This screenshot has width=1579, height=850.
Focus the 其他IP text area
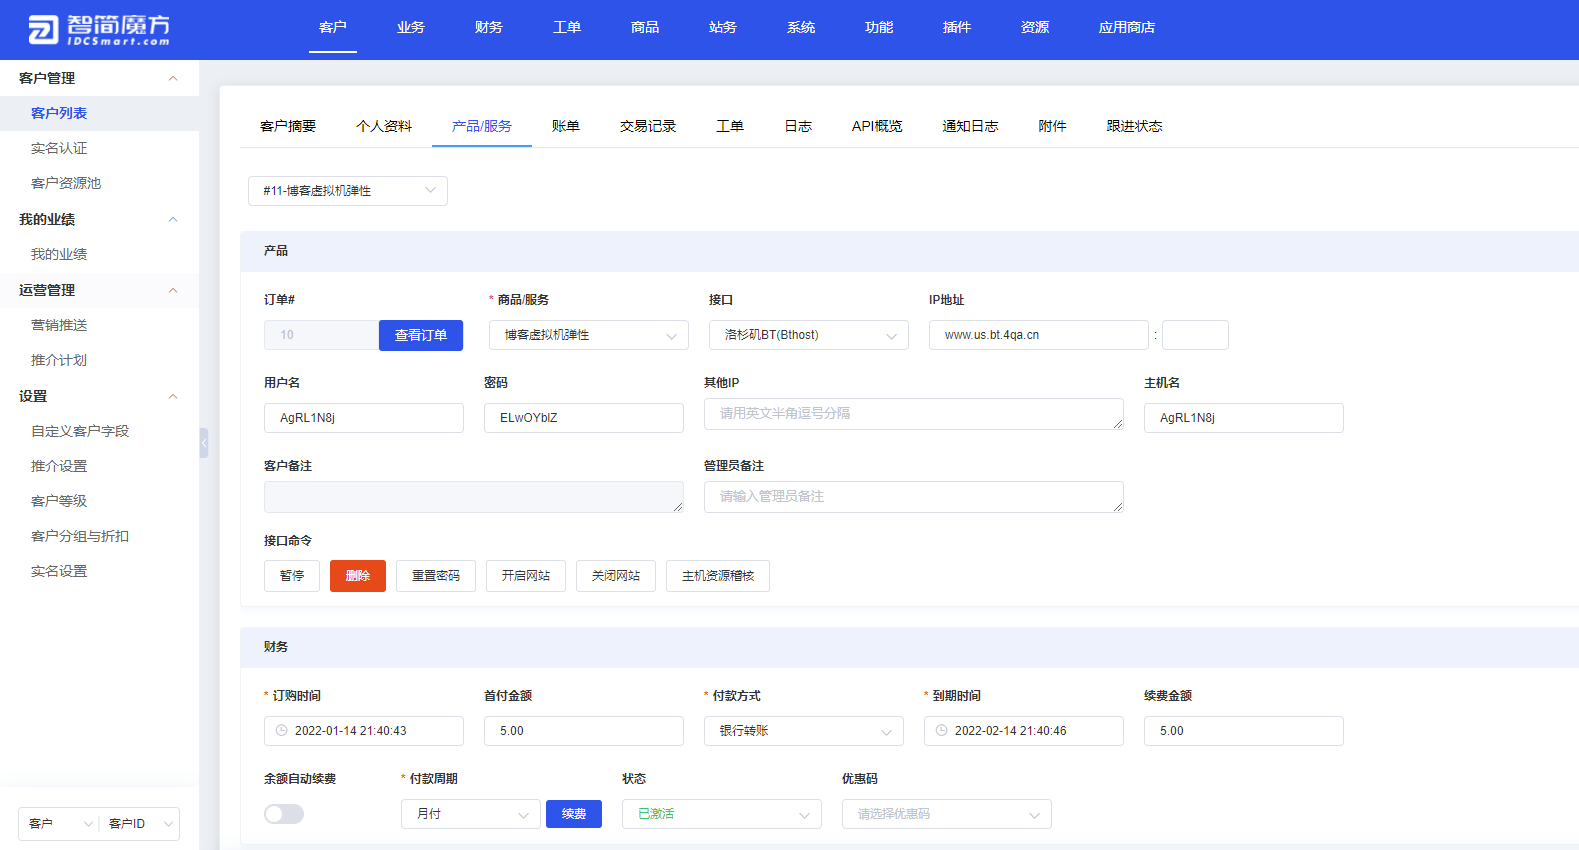pyautogui.click(x=914, y=414)
